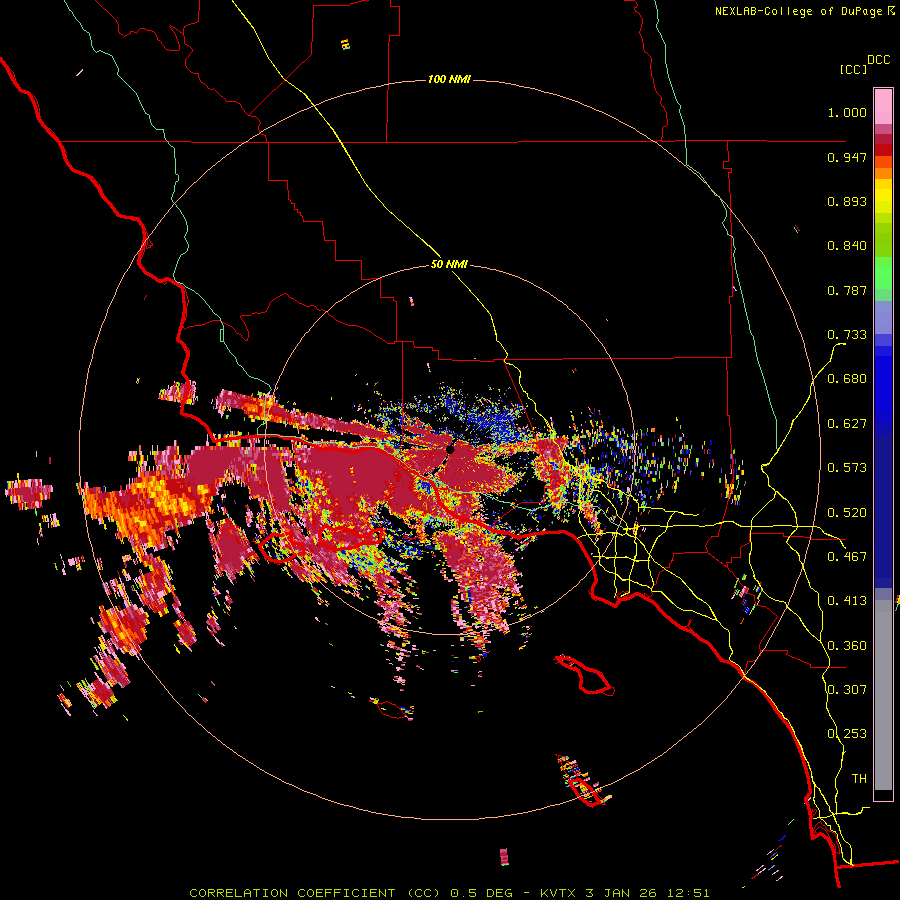Click the 0.467 legend value
Image resolution: width=900 pixels, height=900 pixels.
[847, 557]
